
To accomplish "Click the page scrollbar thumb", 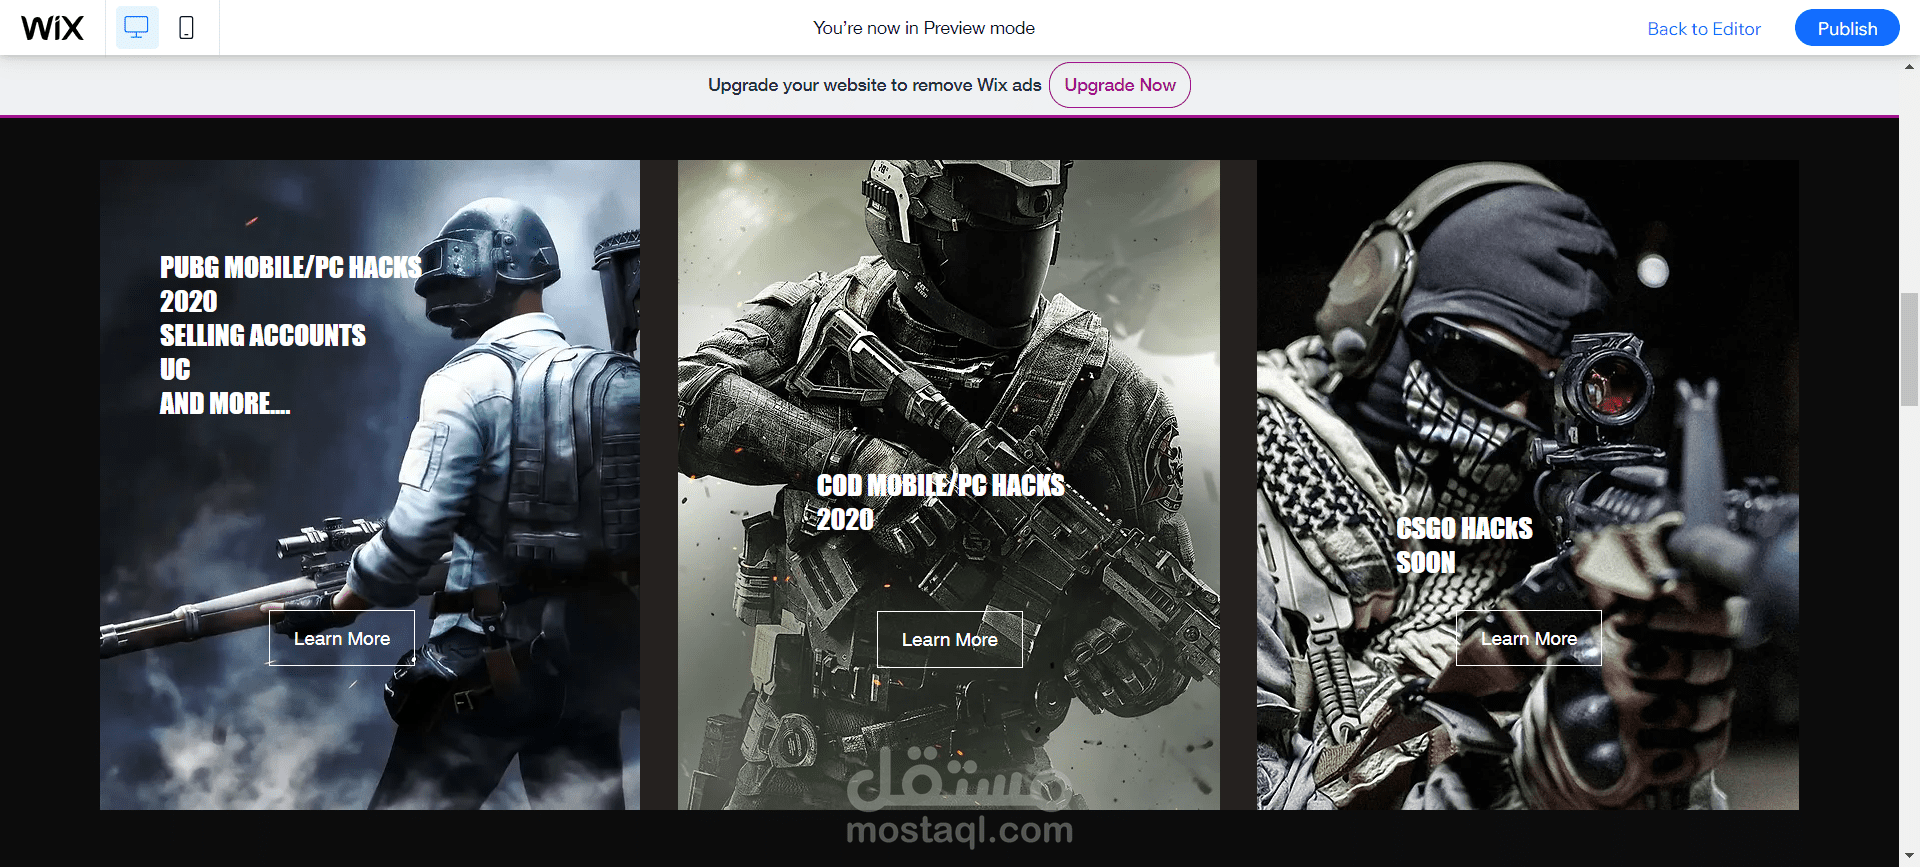I will (x=1909, y=349).
